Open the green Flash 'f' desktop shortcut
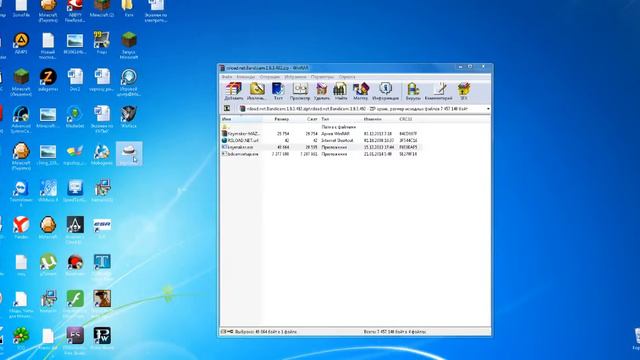Viewport: 640px width, 360px height. (75, 304)
